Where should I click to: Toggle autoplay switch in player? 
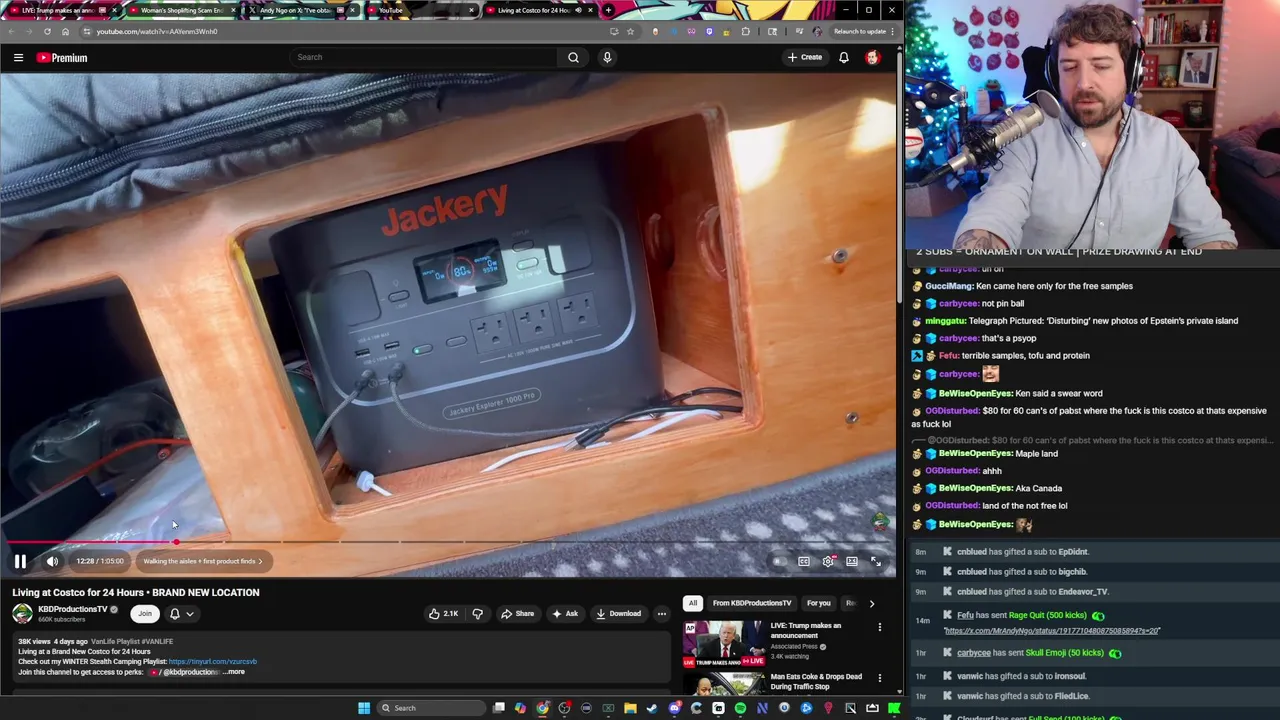[x=779, y=561]
